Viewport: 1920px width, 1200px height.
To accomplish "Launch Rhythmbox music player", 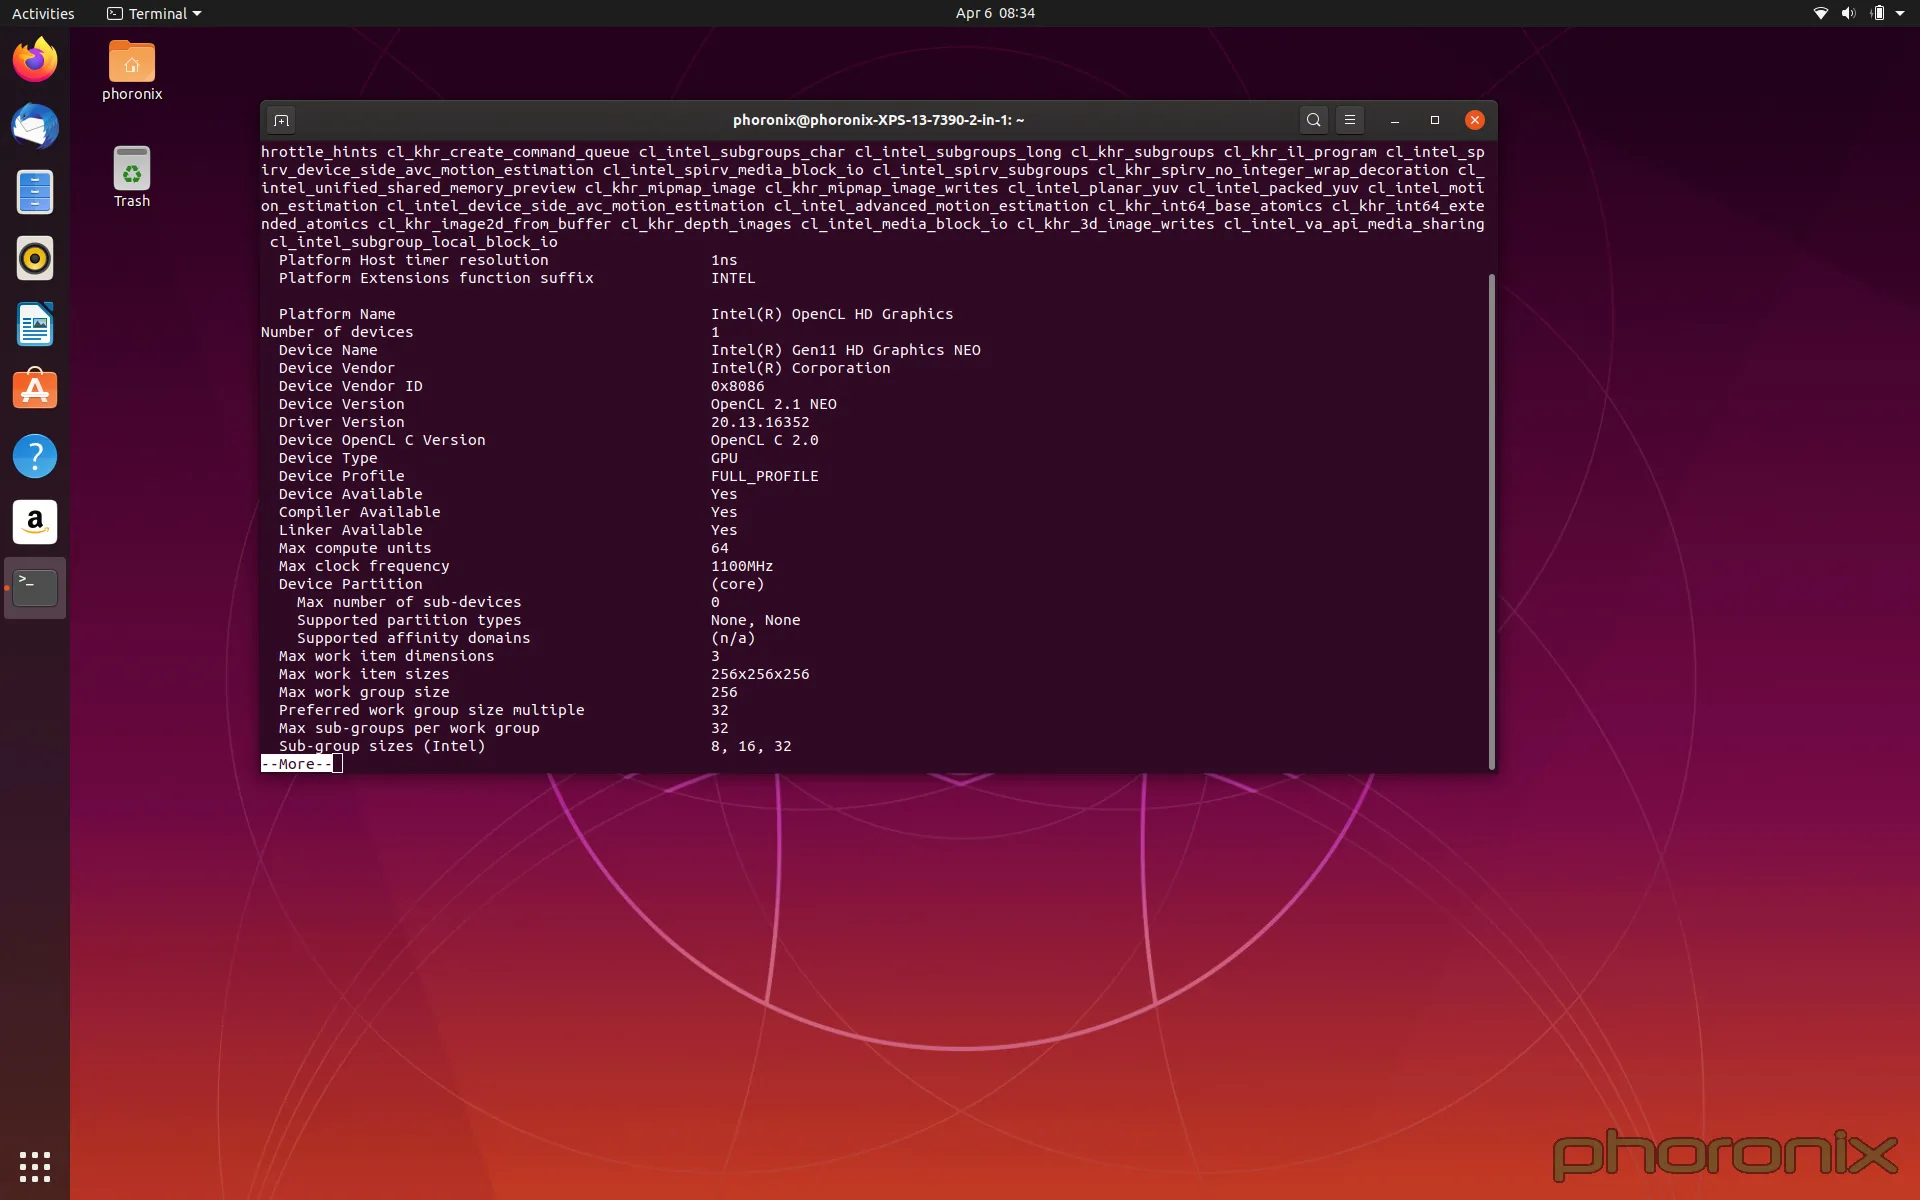I will (x=35, y=259).
